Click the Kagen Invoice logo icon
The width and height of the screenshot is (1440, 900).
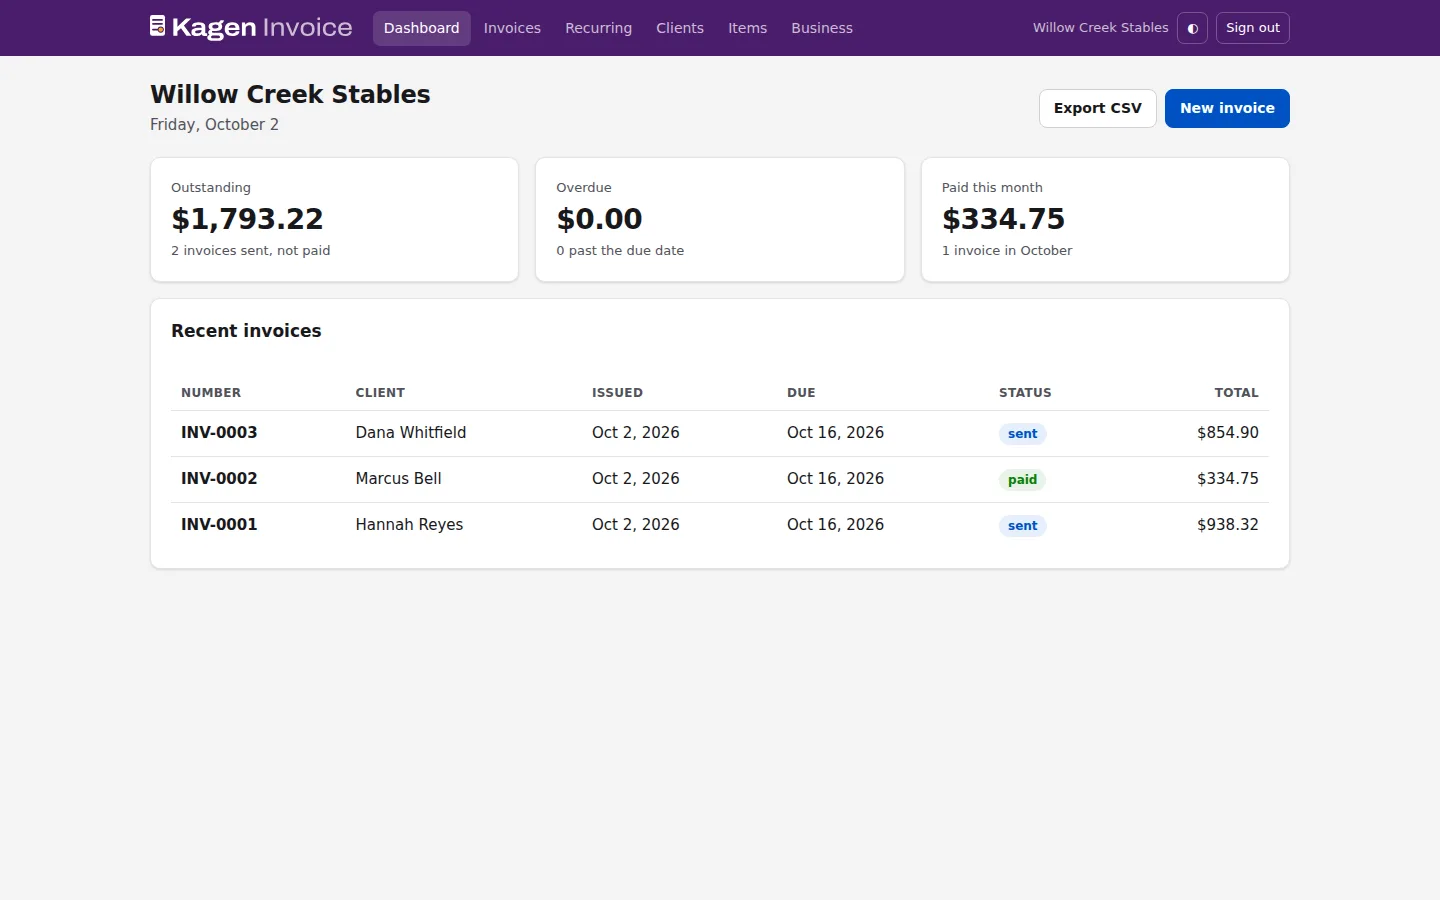(x=158, y=26)
